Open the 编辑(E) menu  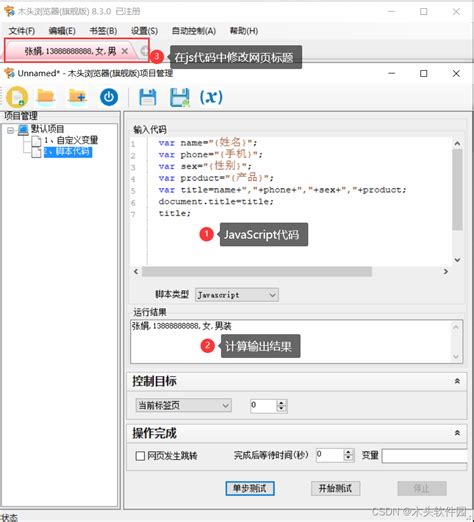coord(62,31)
